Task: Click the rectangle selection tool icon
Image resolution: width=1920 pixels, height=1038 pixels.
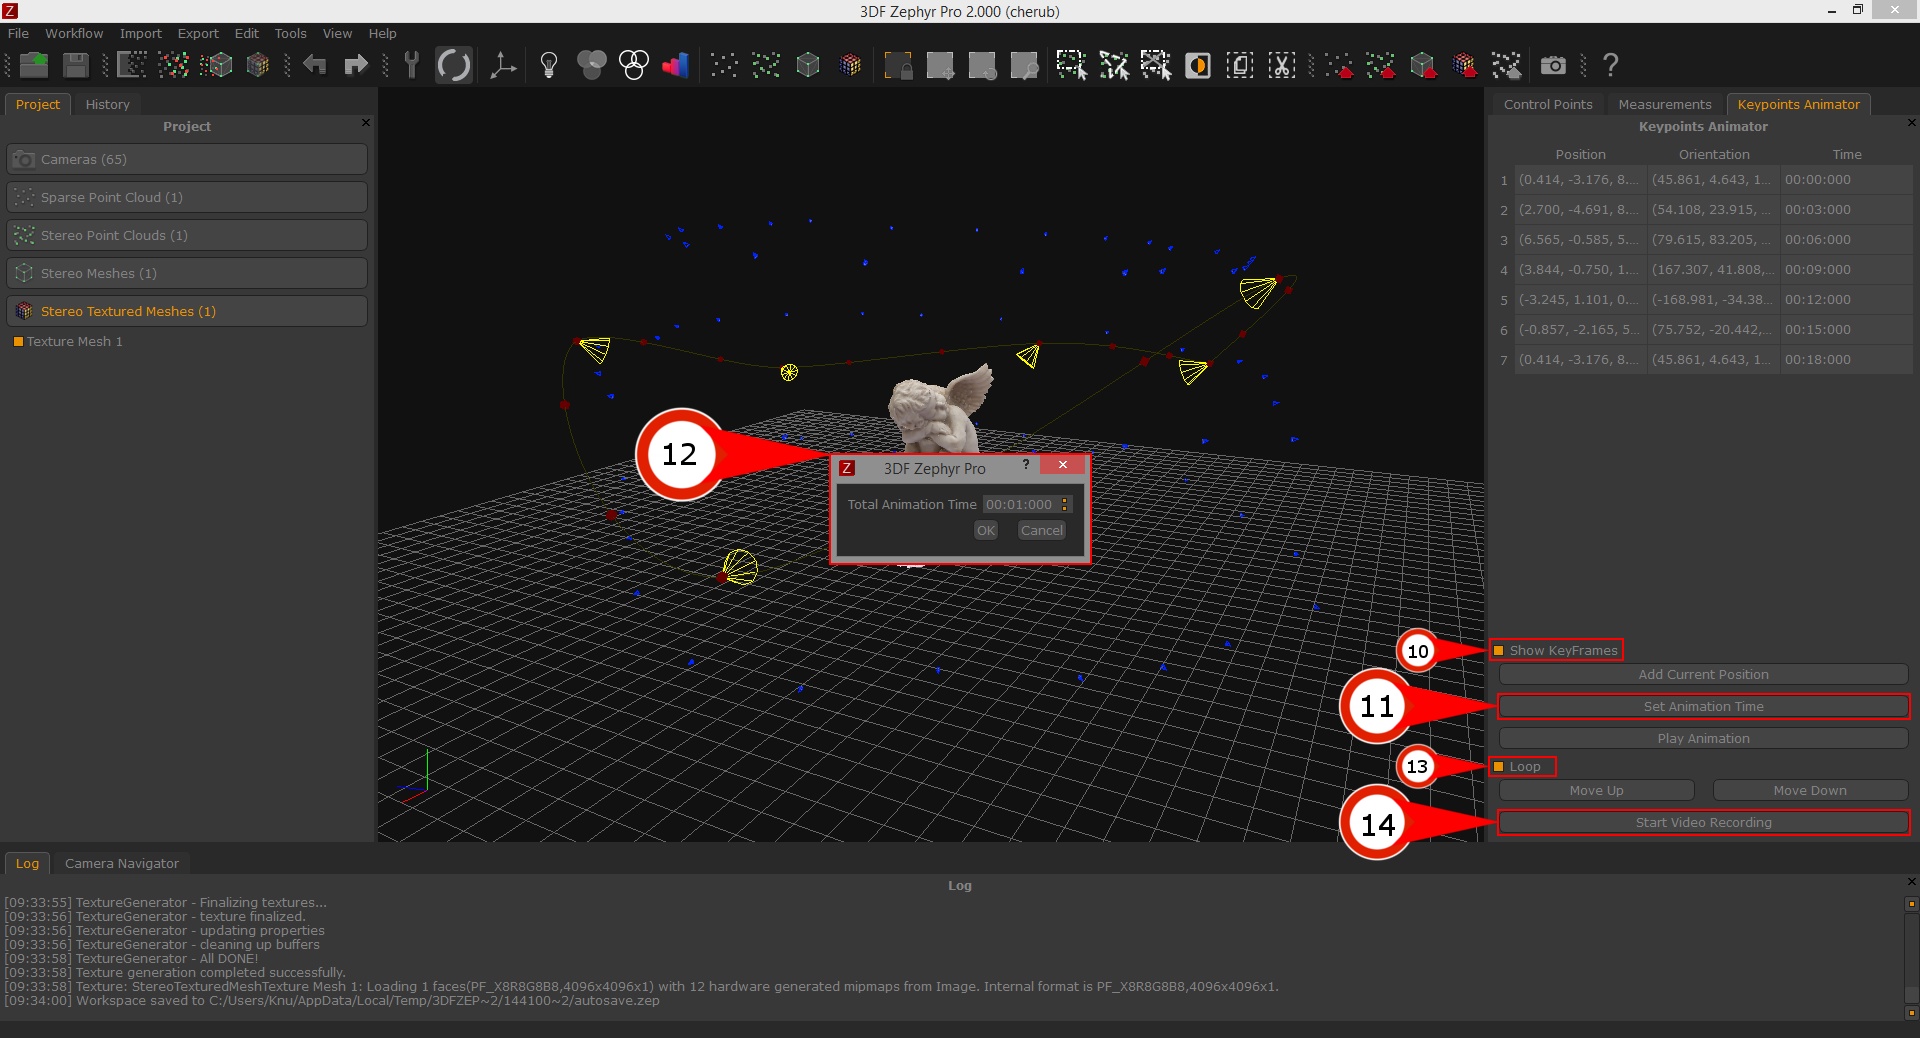Action: [1072, 66]
